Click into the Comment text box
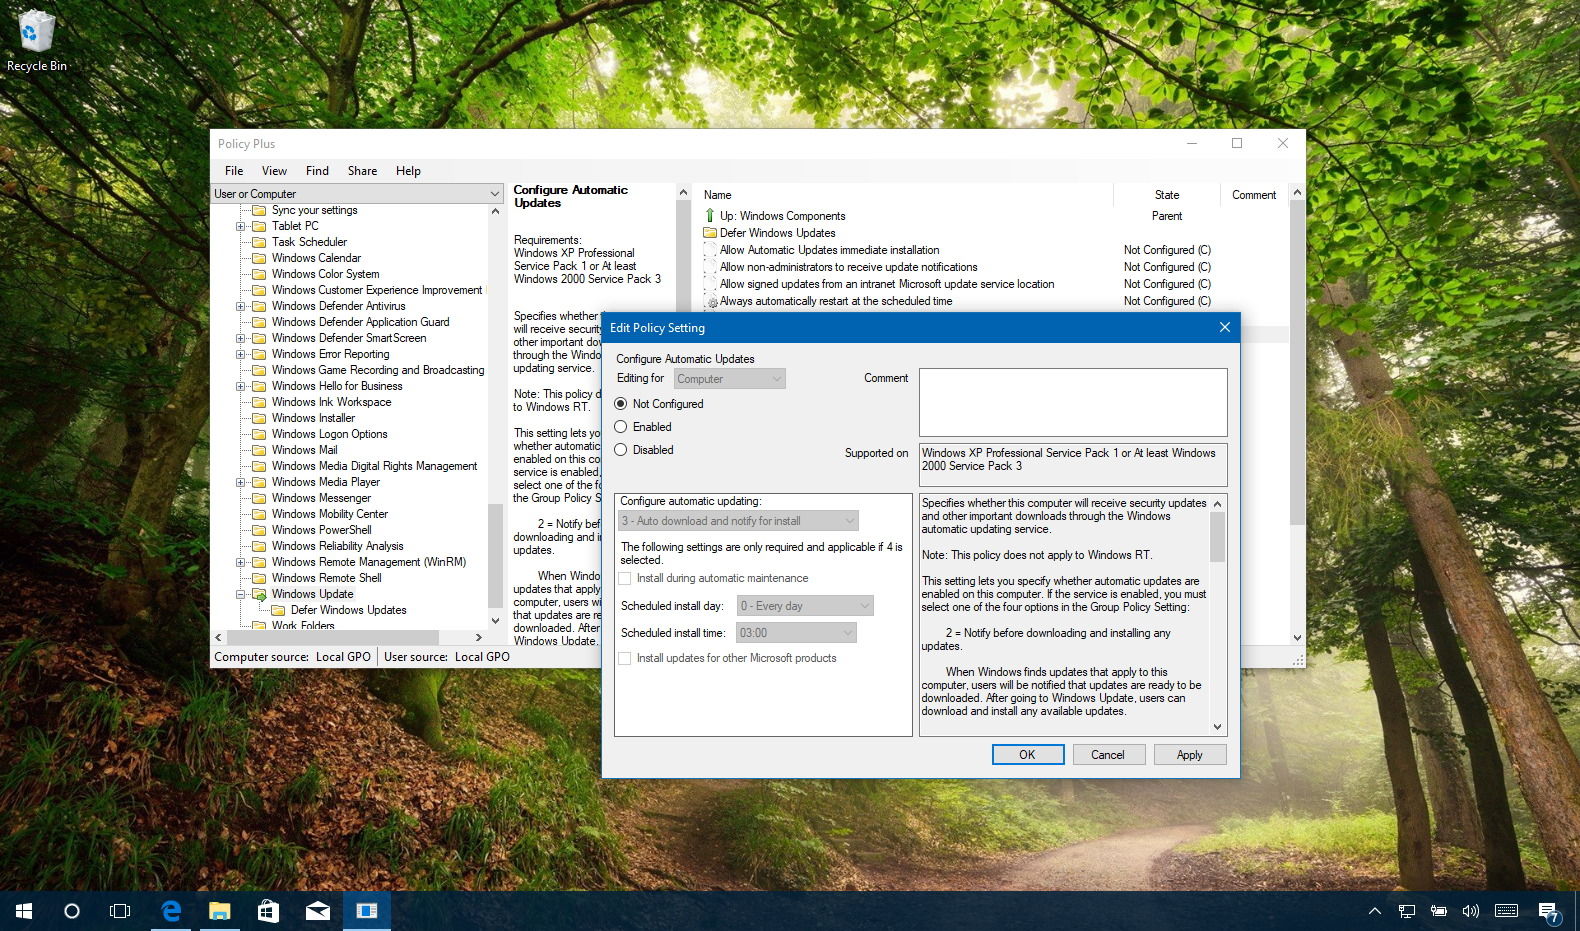This screenshot has width=1580, height=931. 1073,402
